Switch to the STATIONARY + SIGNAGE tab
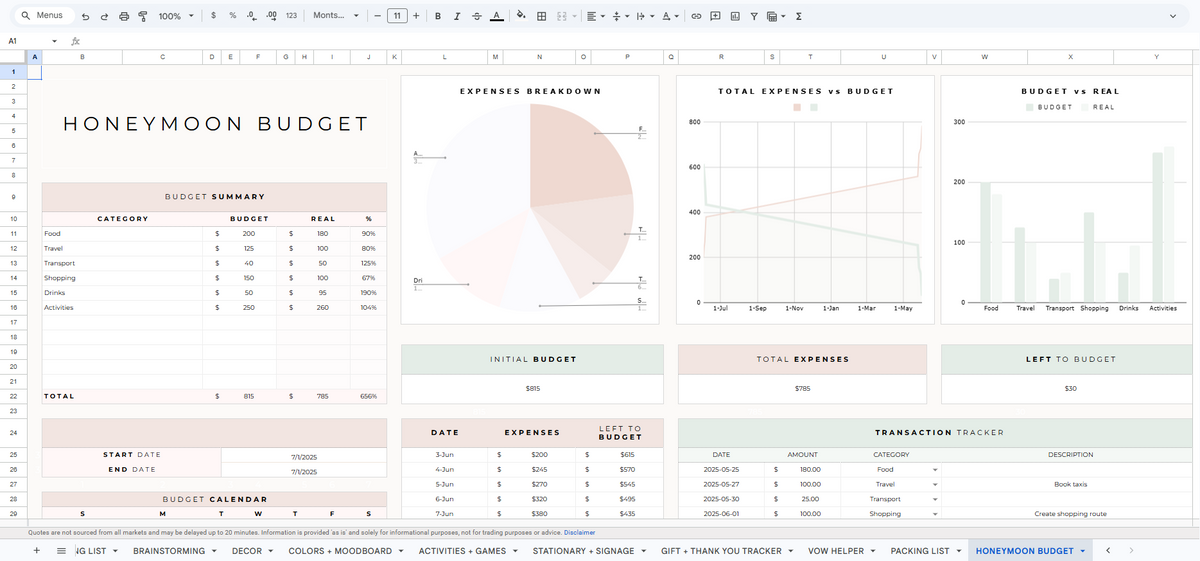This screenshot has width=1200, height=561. pos(590,551)
